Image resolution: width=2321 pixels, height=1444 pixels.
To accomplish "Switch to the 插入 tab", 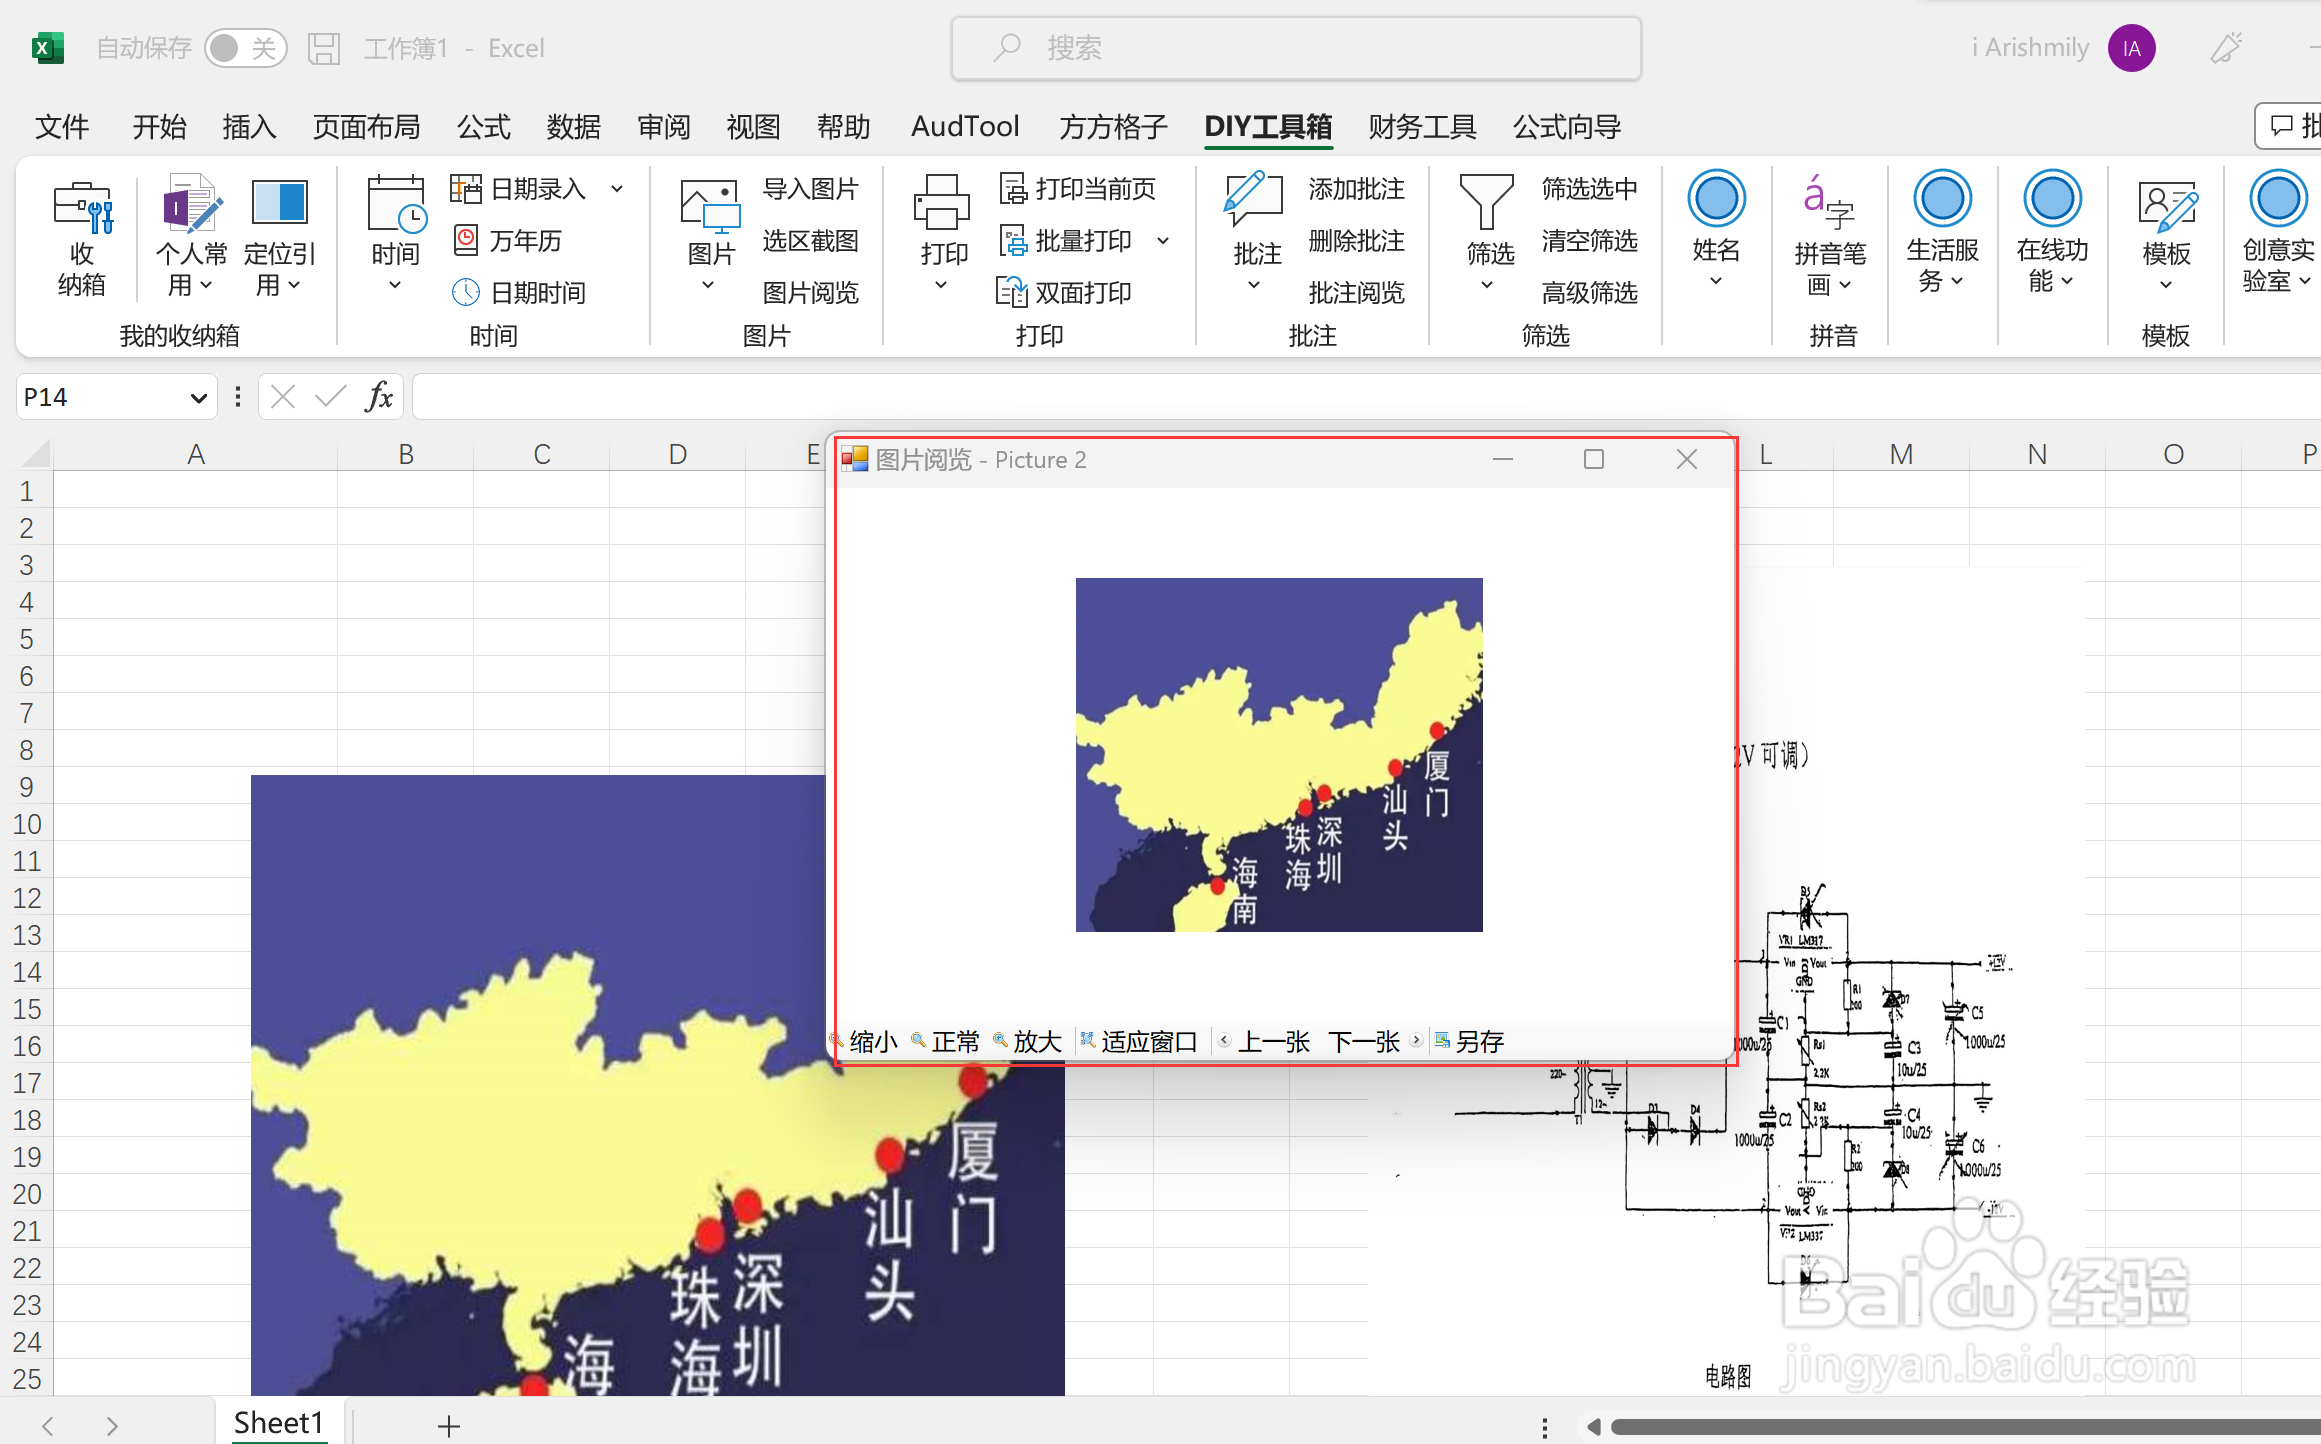I will (x=249, y=127).
